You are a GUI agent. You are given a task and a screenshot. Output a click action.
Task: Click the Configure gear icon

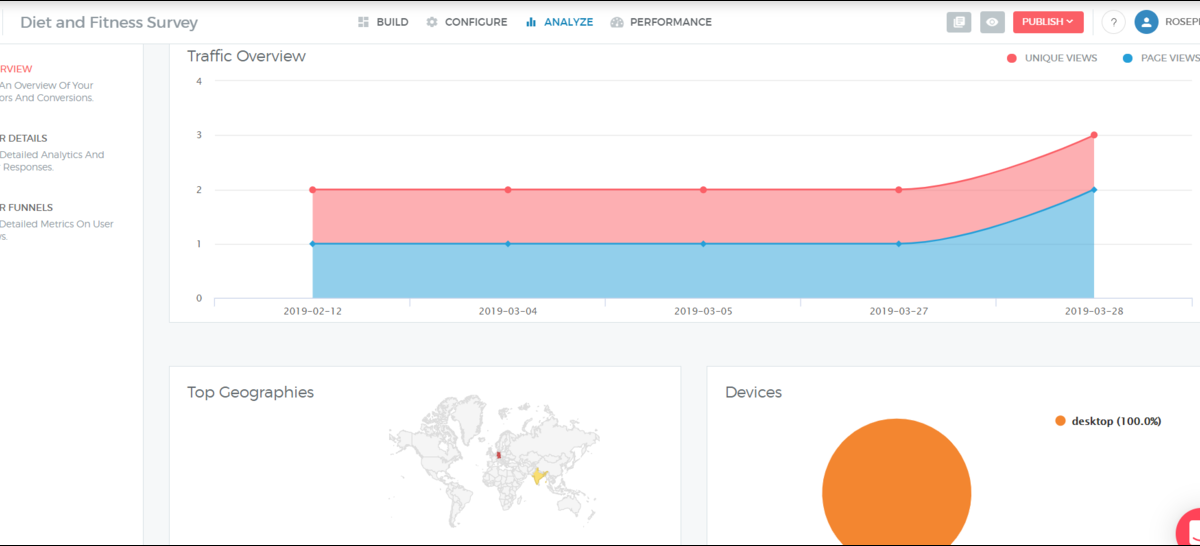(x=432, y=22)
